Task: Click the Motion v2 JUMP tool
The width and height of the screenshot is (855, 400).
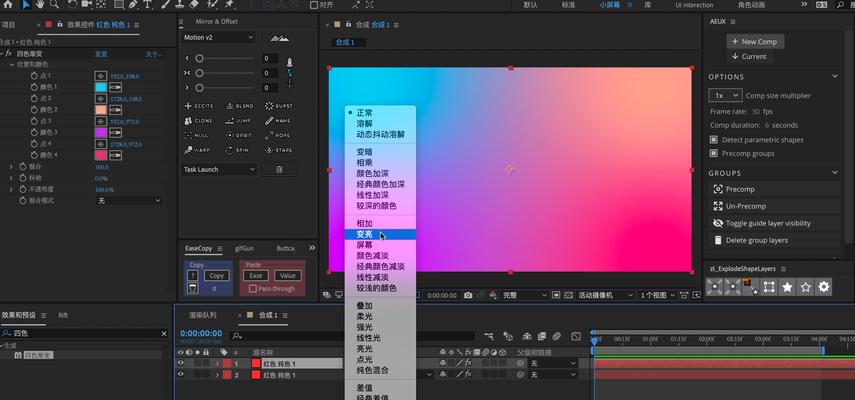Action: click(240, 120)
